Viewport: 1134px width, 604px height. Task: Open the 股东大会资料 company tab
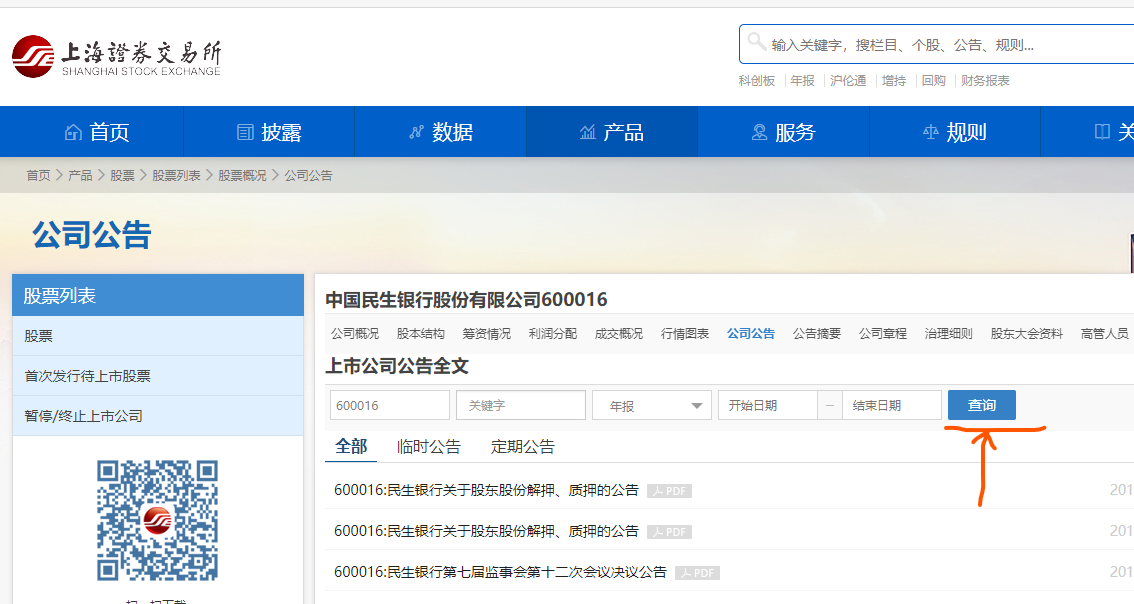click(x=1026, y=333)
